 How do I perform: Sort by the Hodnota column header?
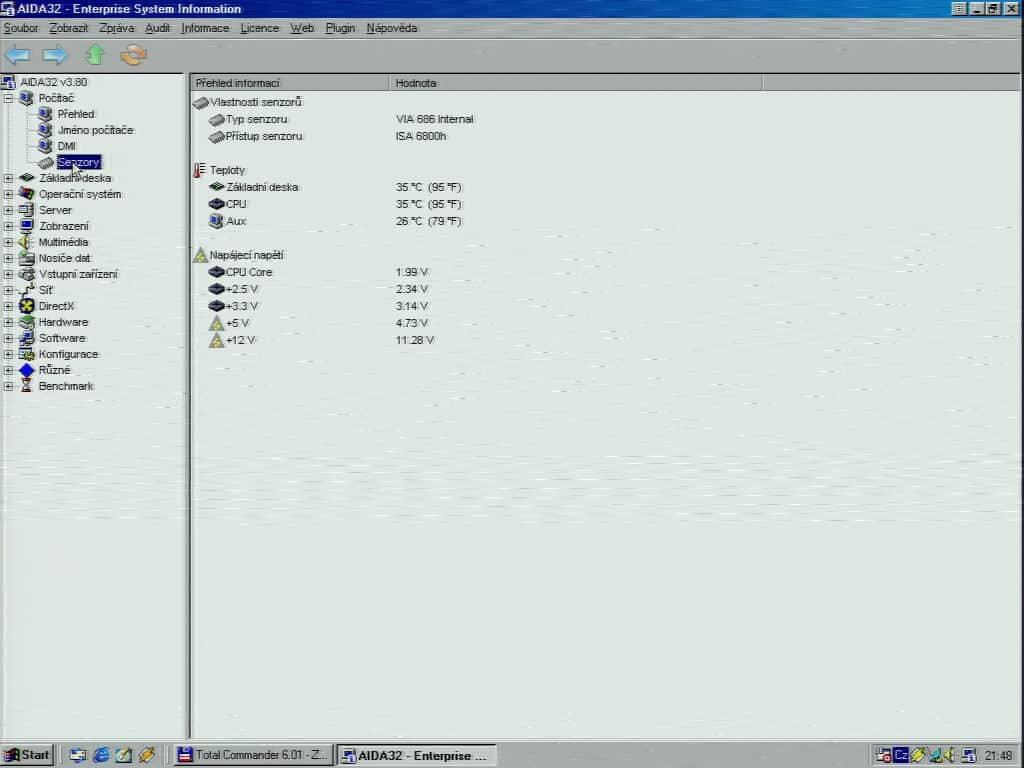click(x=576, y=83)
